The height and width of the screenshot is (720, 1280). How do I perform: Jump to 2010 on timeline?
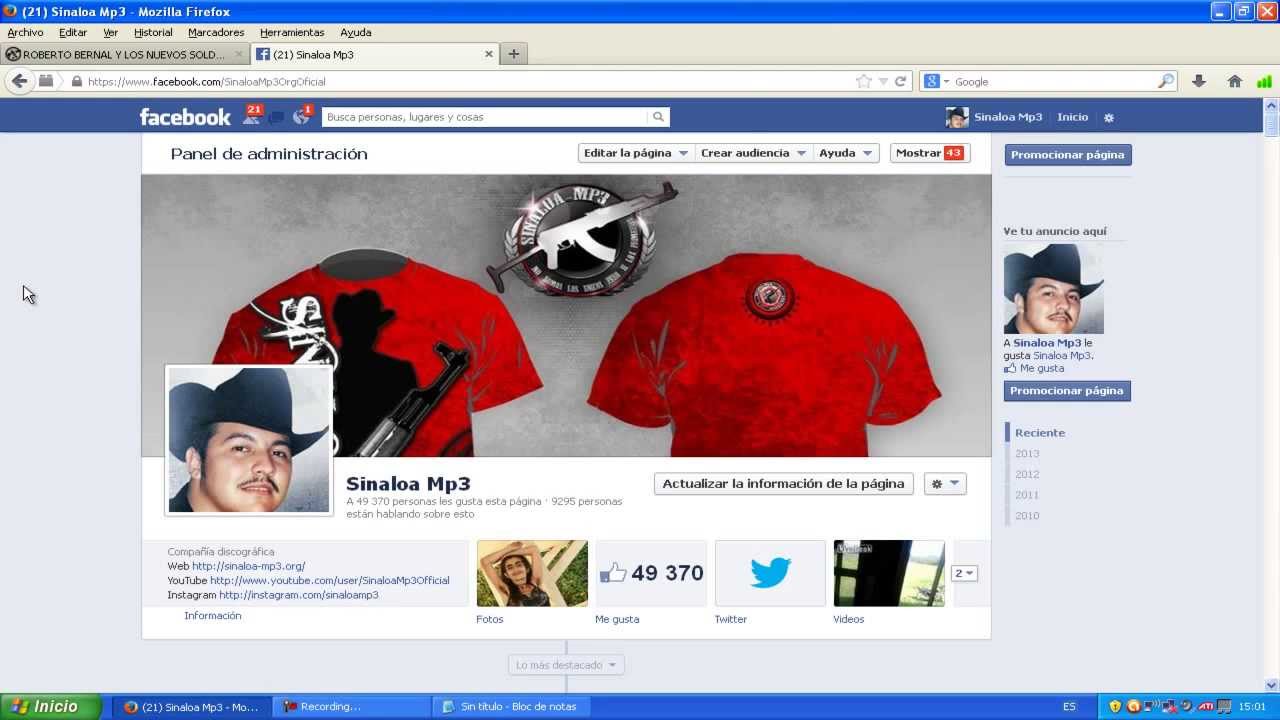[1027, 516]
